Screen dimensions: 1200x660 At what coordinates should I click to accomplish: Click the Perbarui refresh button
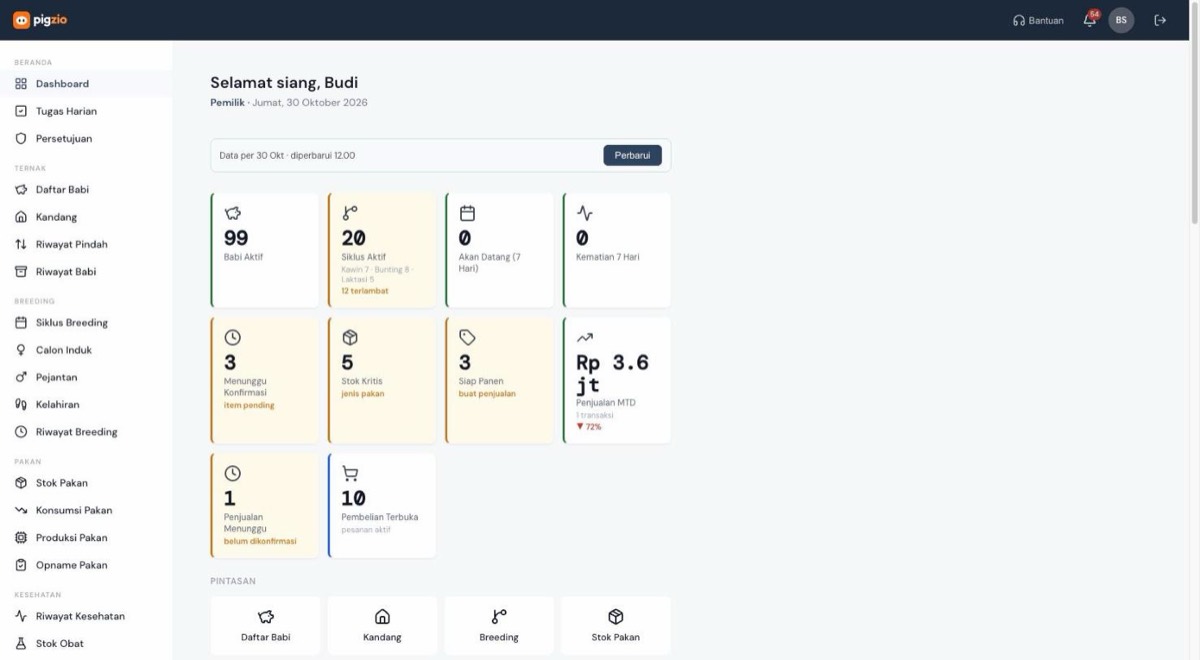[632, 155]
